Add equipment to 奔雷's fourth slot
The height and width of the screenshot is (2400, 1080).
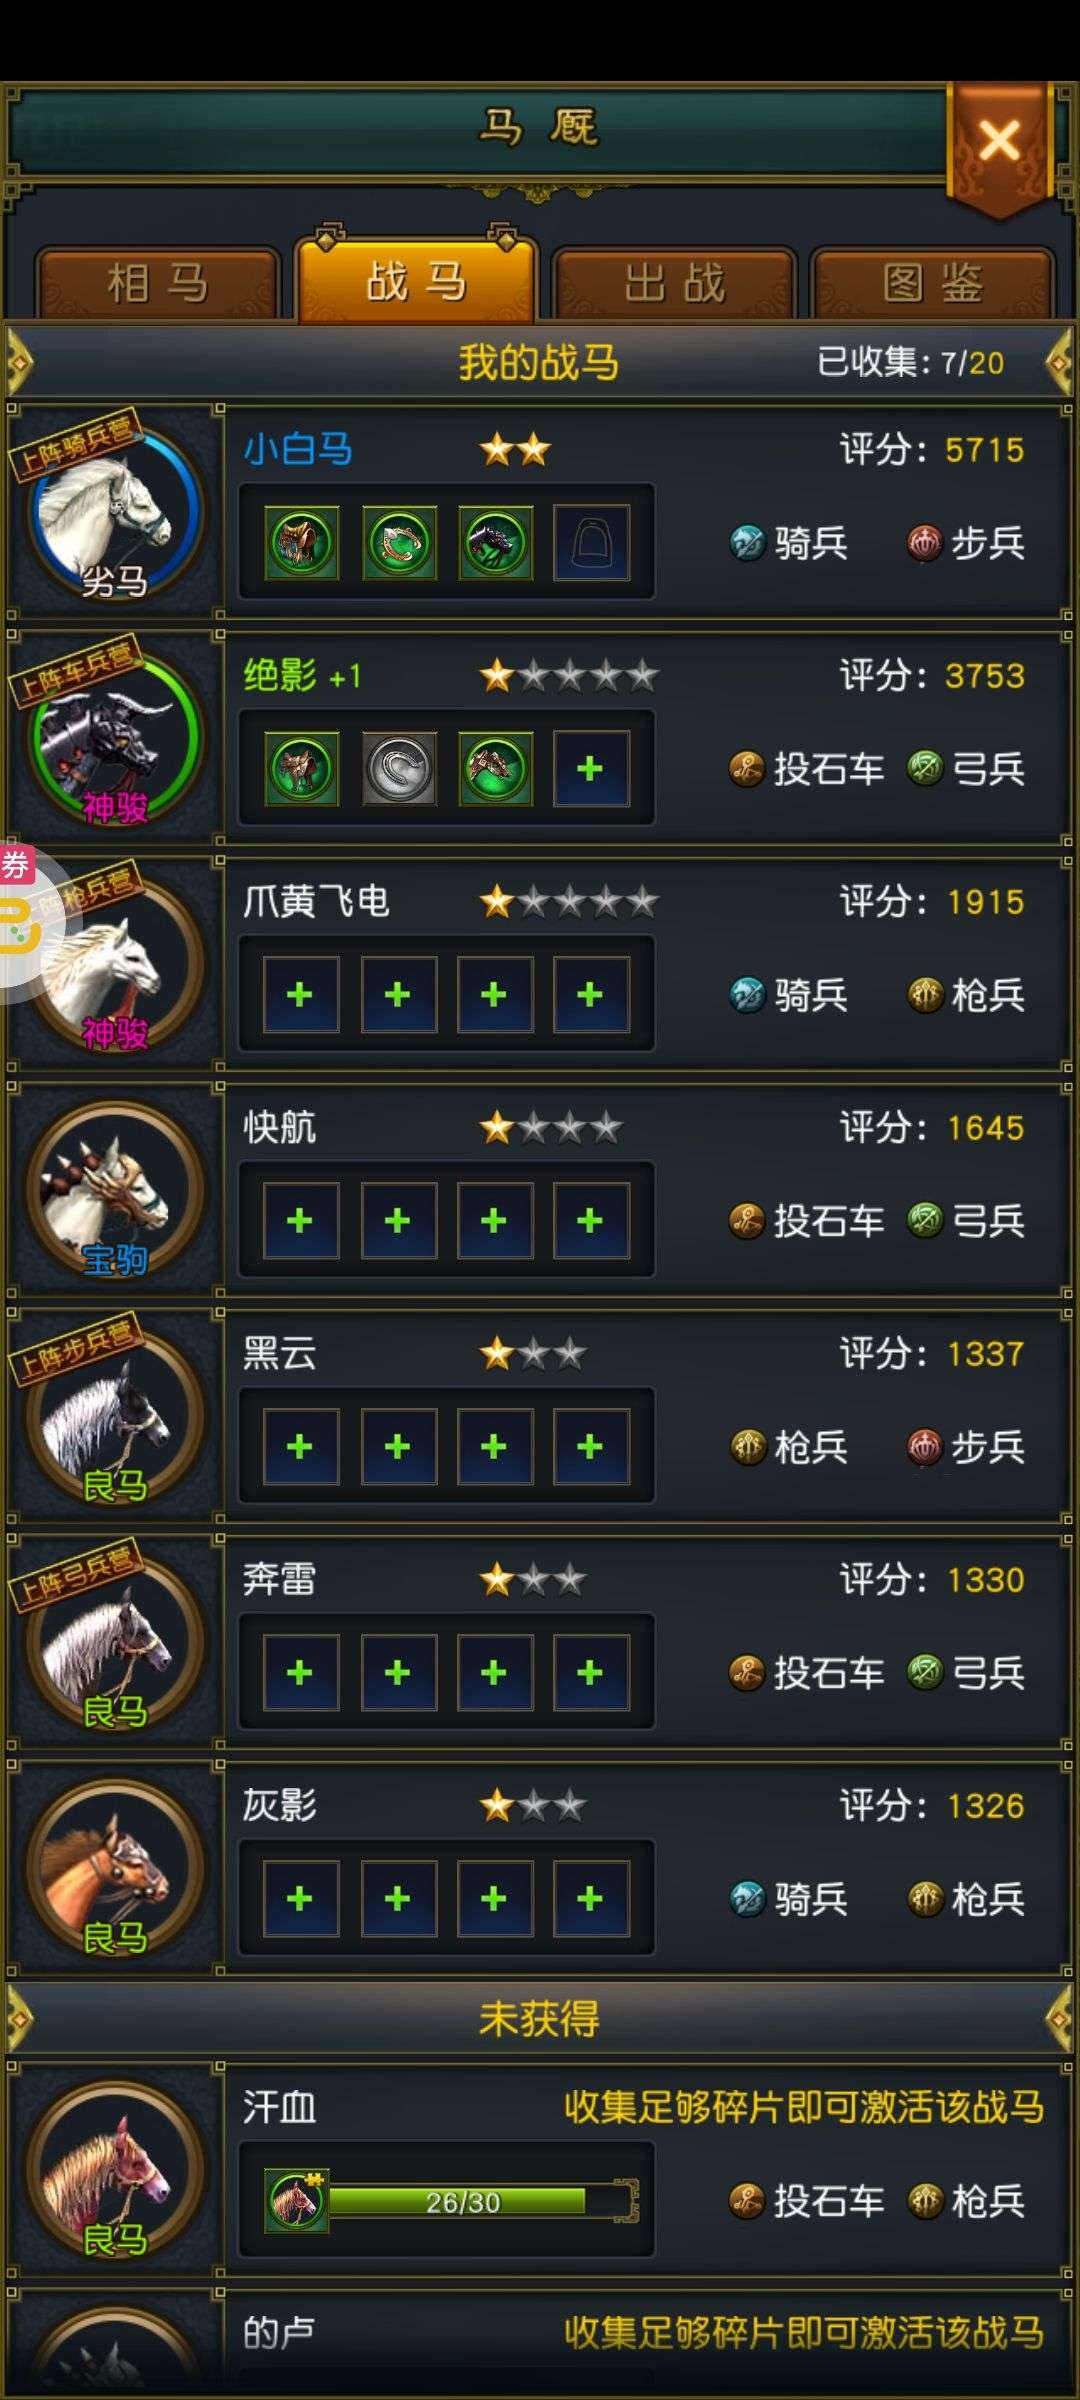[591, 1673]
